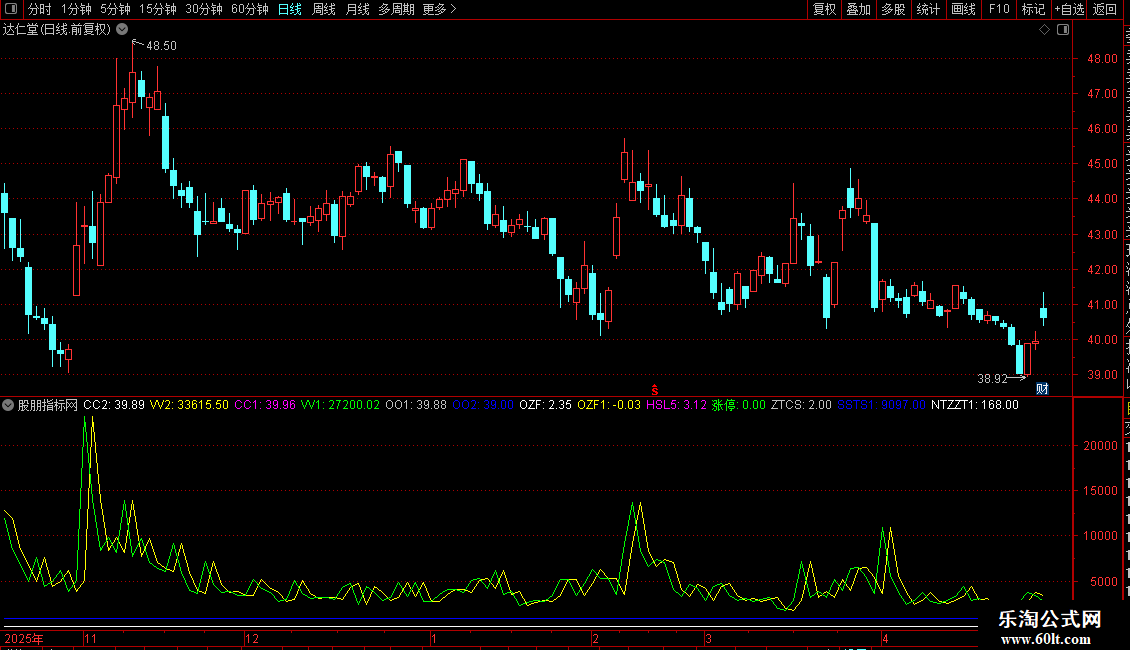Click the 涨停: 0.00 indicator value
Image resolution: width=1130 pixels, height=650 pixels.
coord(739,405)
